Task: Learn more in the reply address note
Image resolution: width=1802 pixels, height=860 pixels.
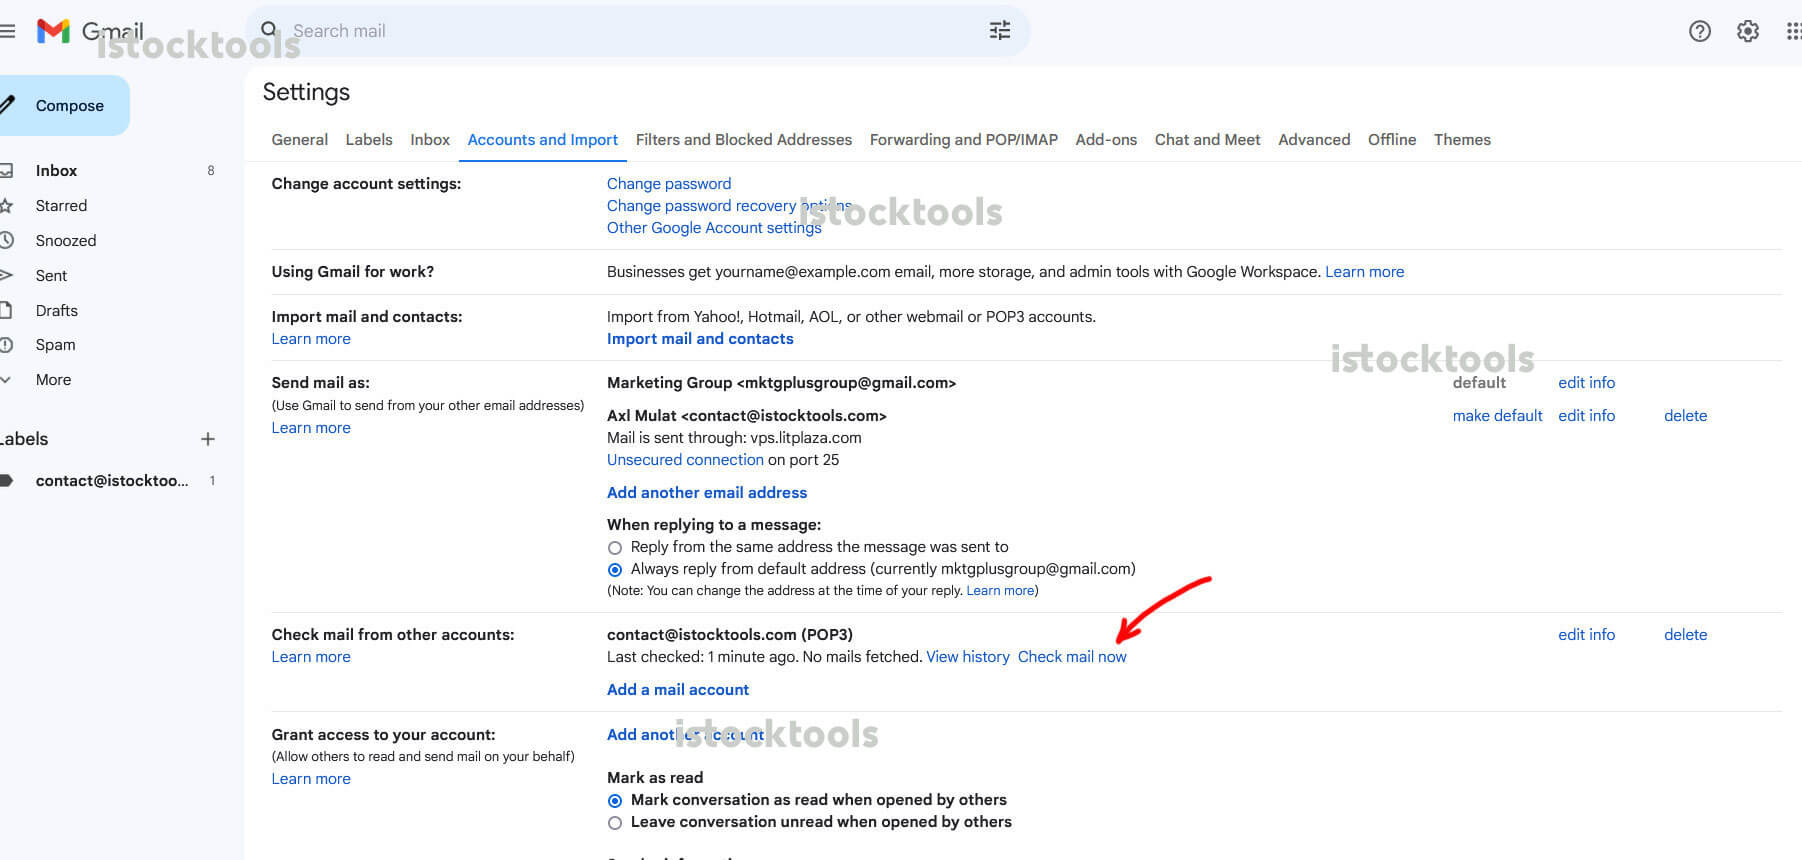Action: pyautogui.click(x=1000, y=591)
